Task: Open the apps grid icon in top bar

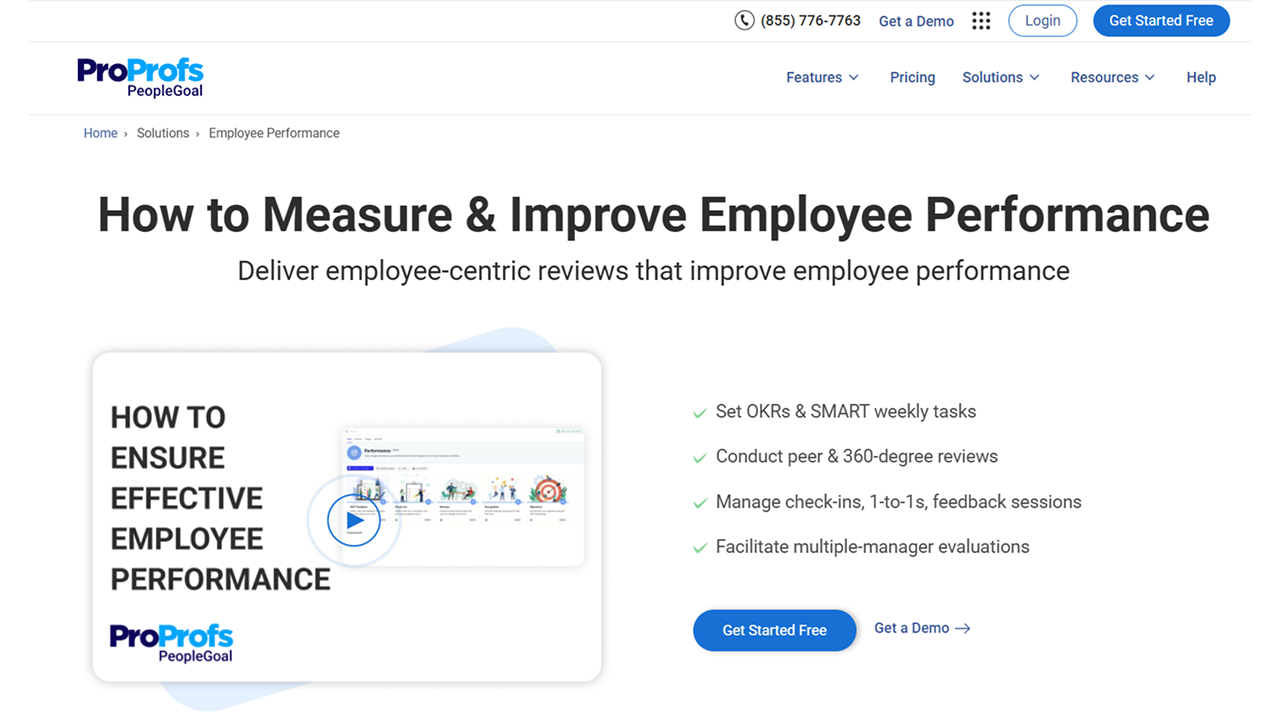Action: pos(981,21)
